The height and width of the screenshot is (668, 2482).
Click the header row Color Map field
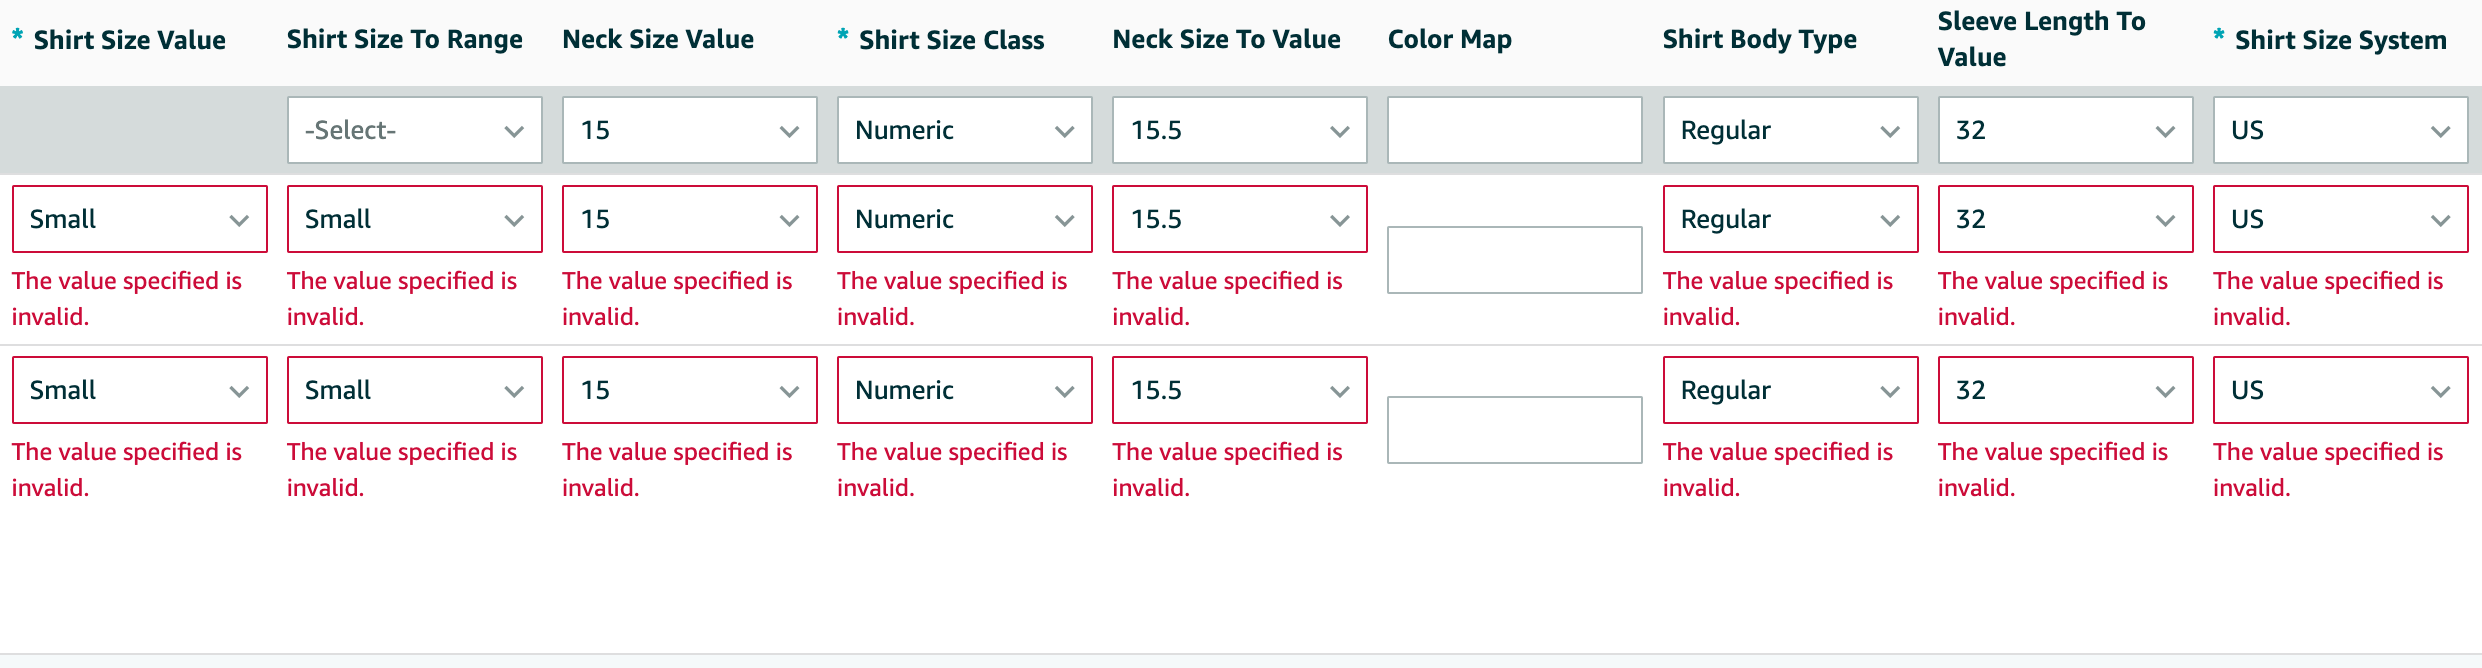coord(1514,130)
